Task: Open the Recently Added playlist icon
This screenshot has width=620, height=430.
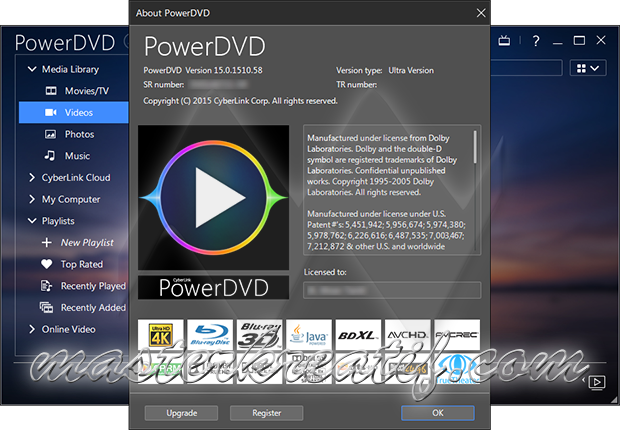Action: coord(46,307)
